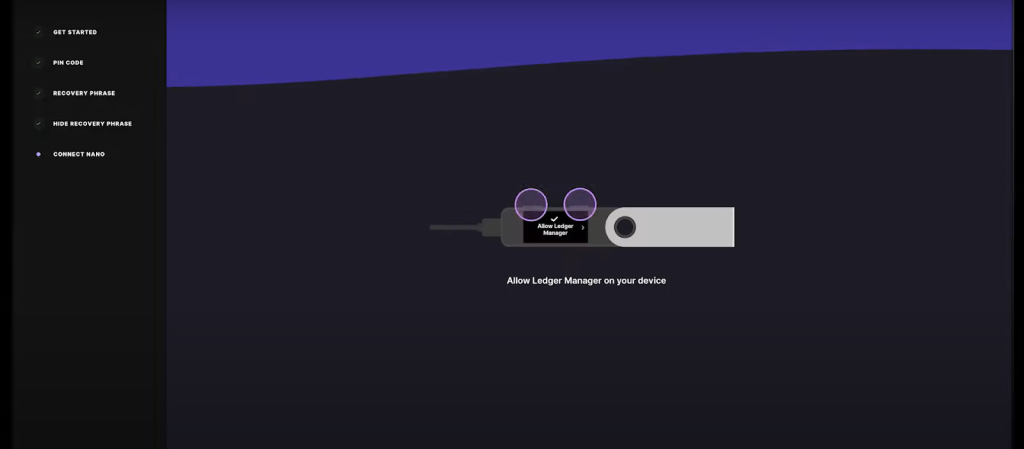The height and width of the screenshot is (449, 1024).
Task: Click the checkmark beside Recovery Phrase
Action: (39, 93)
